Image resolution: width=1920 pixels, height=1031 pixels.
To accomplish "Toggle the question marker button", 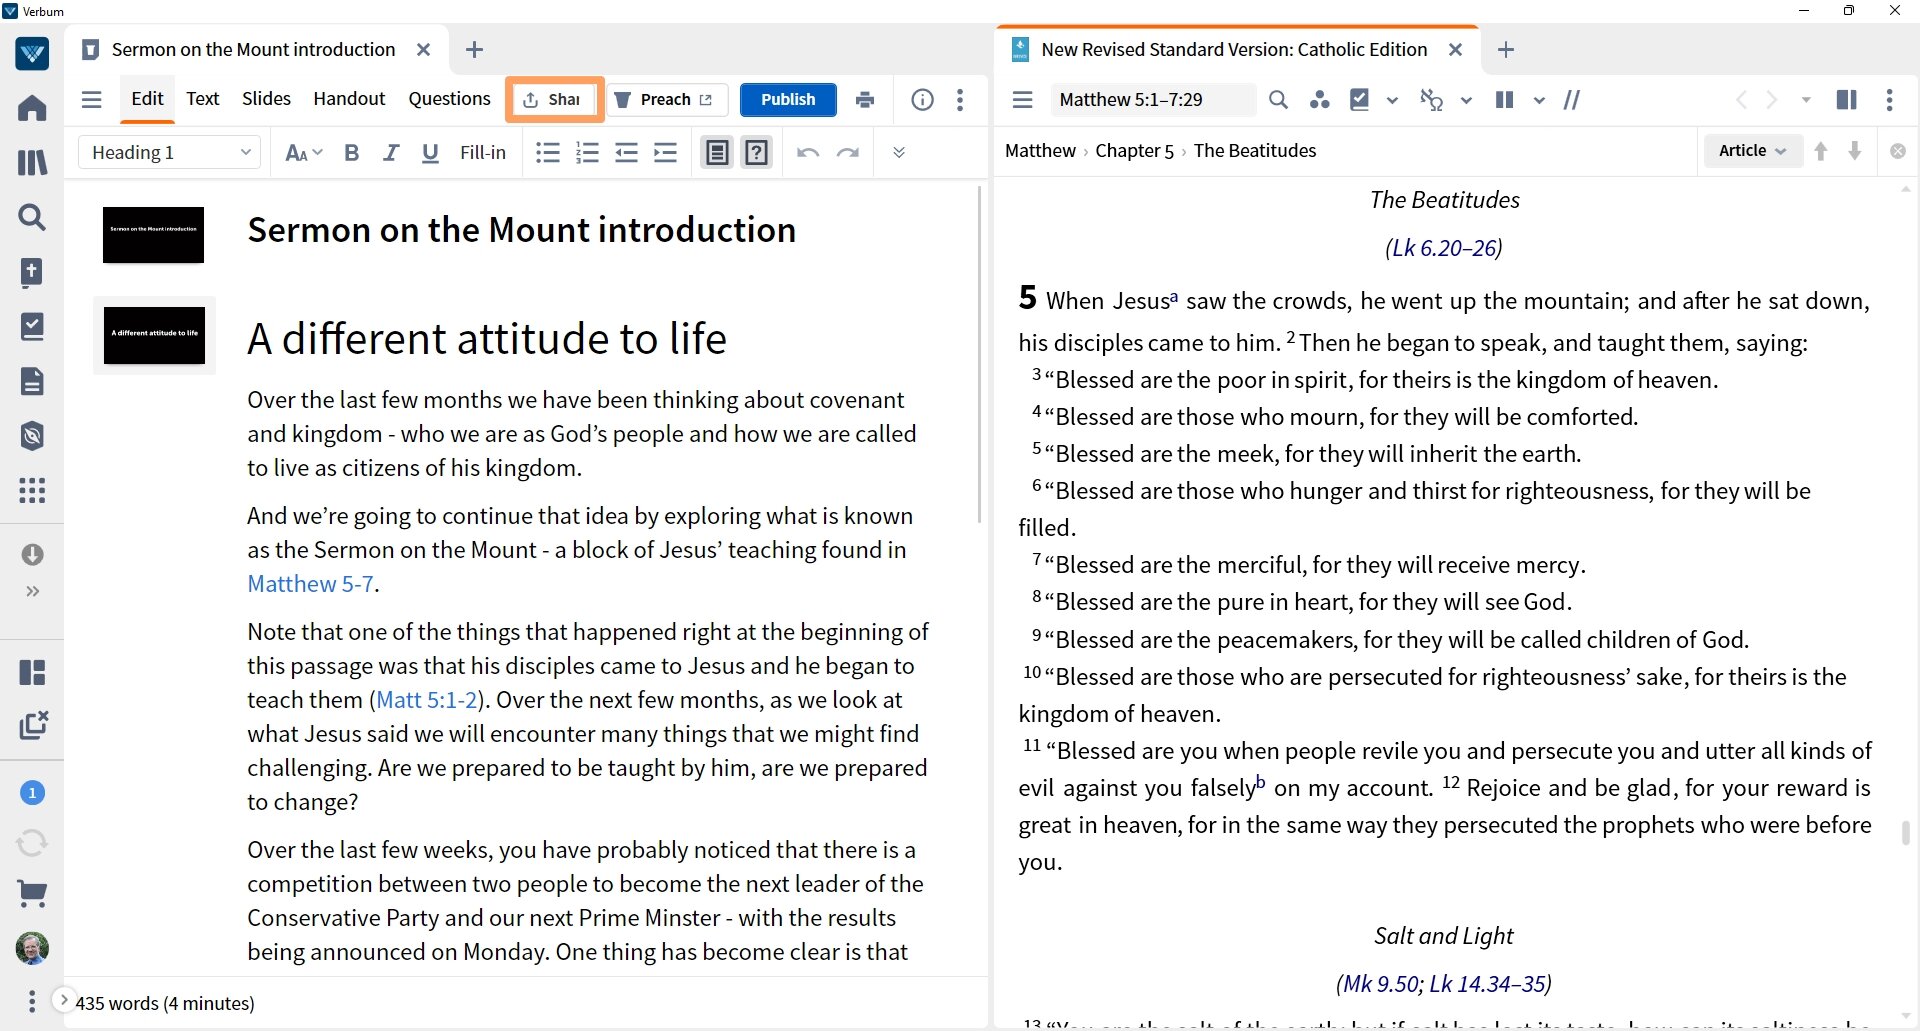I will coord(757,152).
